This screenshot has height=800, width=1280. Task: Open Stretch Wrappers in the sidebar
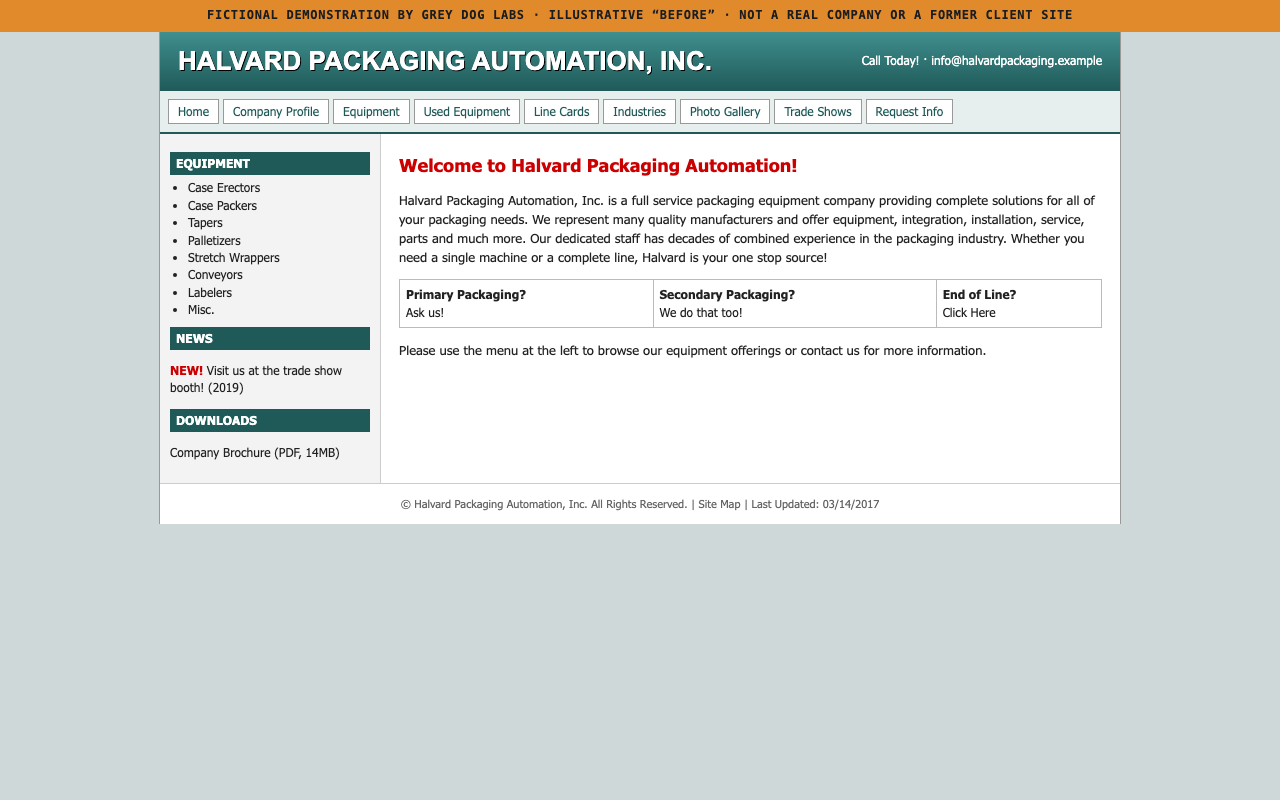pos(234,258)
